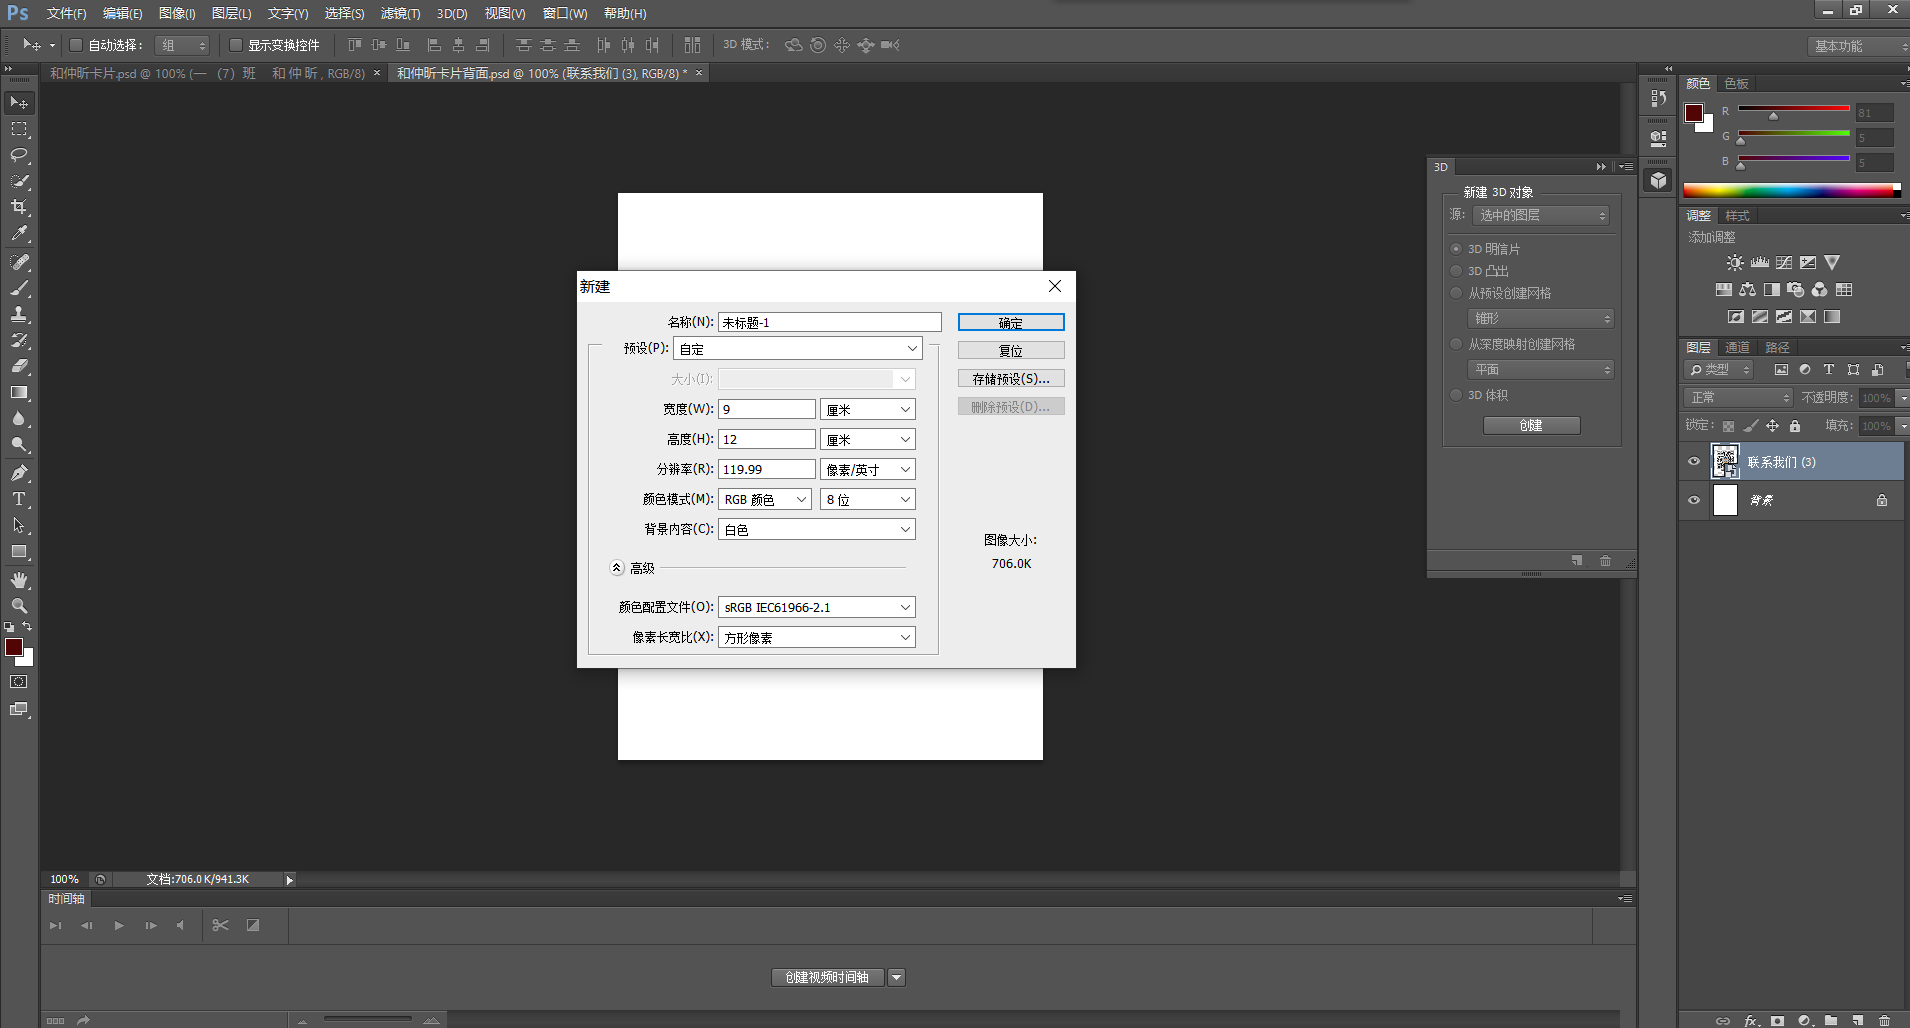
Task: Select the Eraser tool
Action: tap(19, 366)
